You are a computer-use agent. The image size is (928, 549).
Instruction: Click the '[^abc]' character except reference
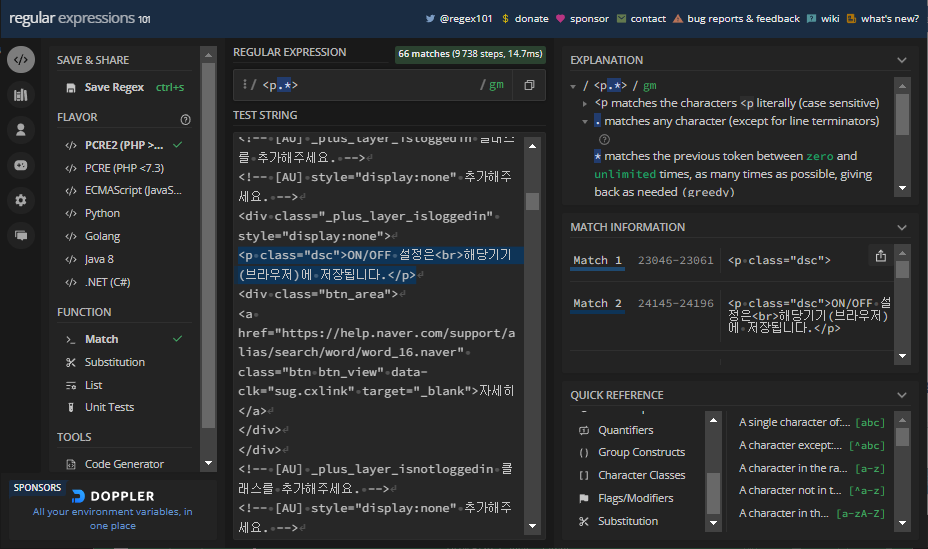click(866, 445)
